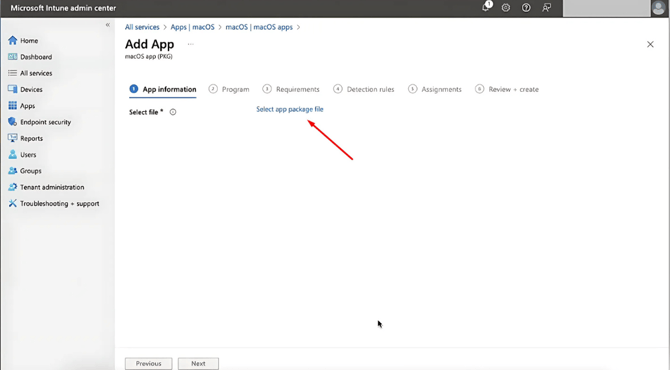The width and height of the screenshot is (670, 370).
Task: Open the user account avatar
Action: 658,8
